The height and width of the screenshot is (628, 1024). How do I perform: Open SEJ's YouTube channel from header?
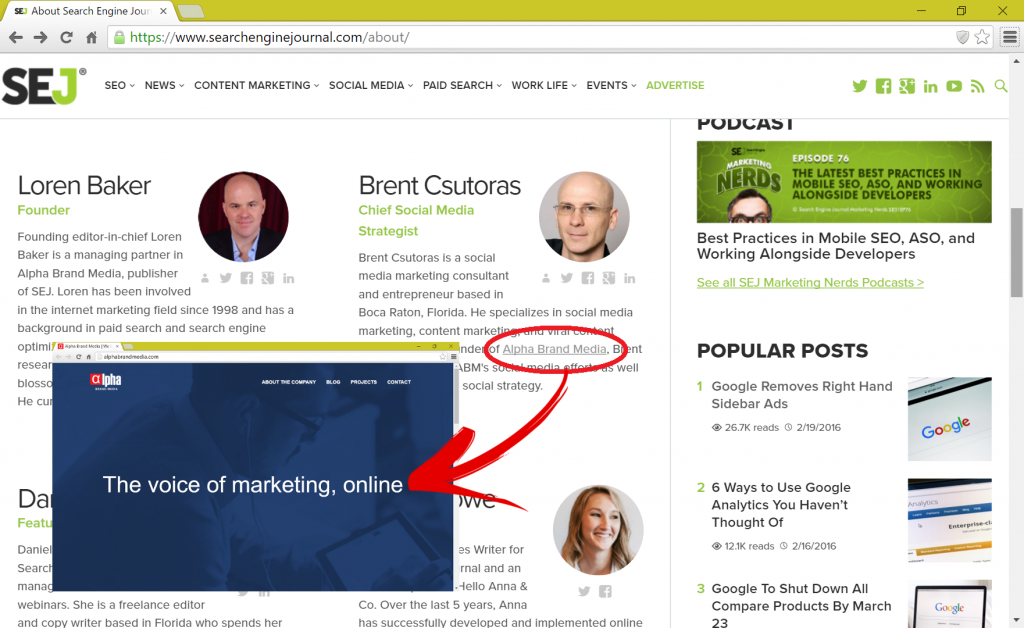click(954, 86)
